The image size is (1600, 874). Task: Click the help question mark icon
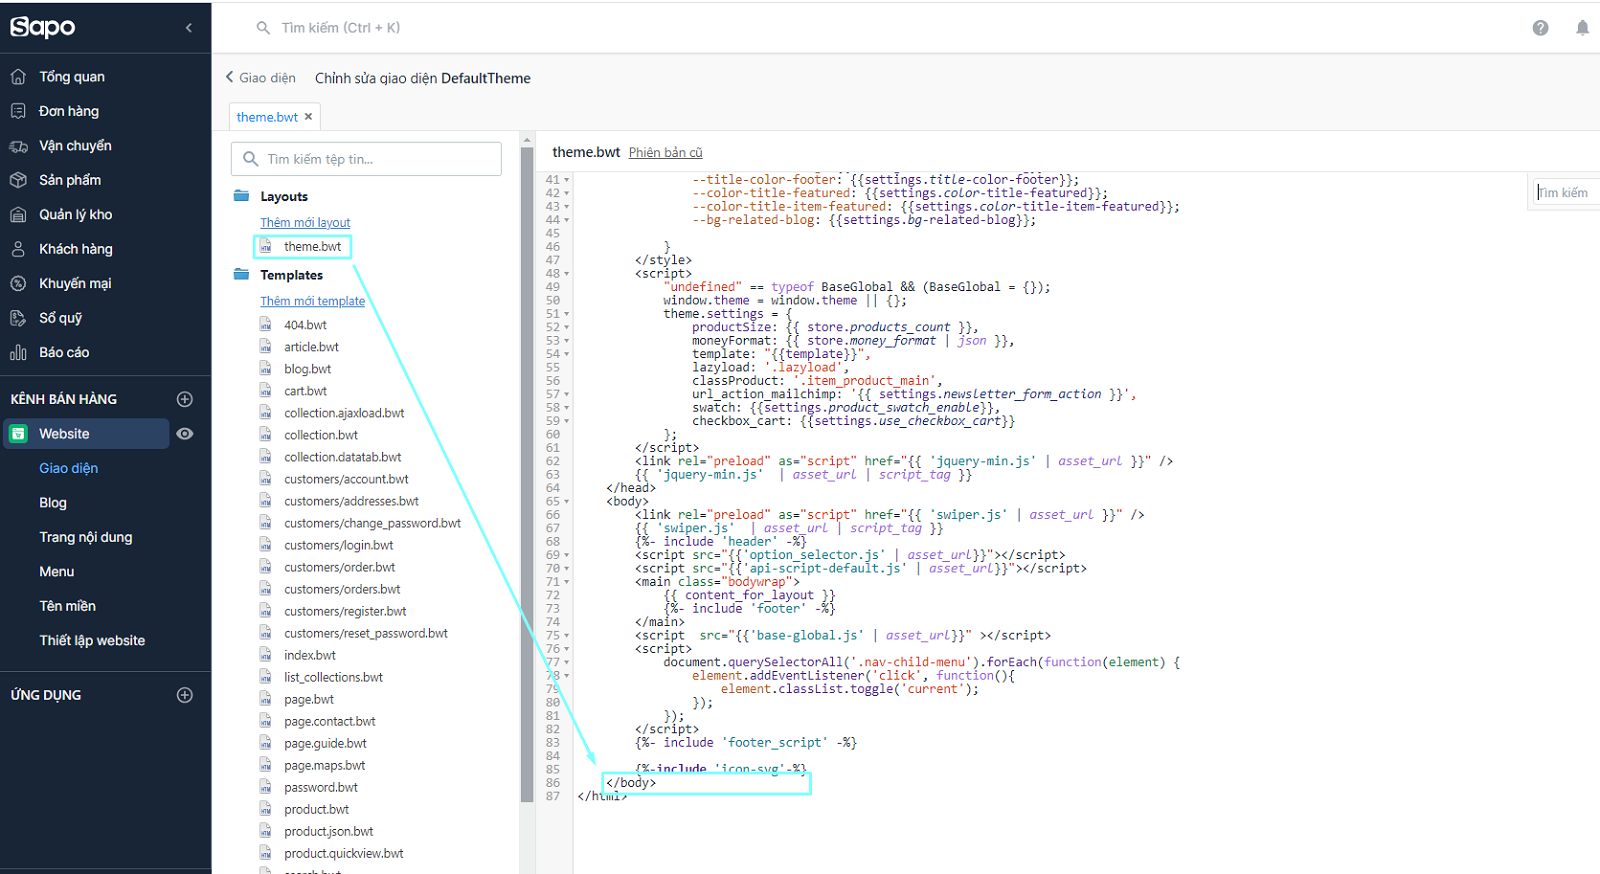click(1540, 28)
